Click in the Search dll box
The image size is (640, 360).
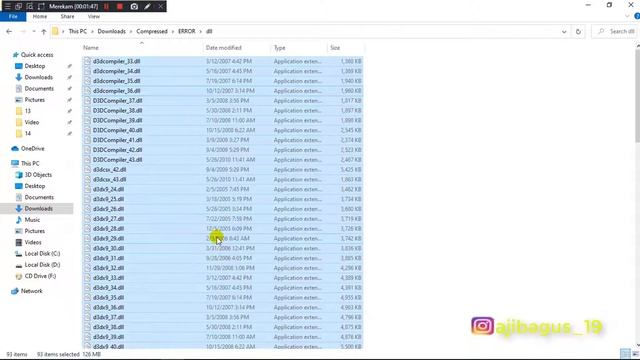[614, 31]
